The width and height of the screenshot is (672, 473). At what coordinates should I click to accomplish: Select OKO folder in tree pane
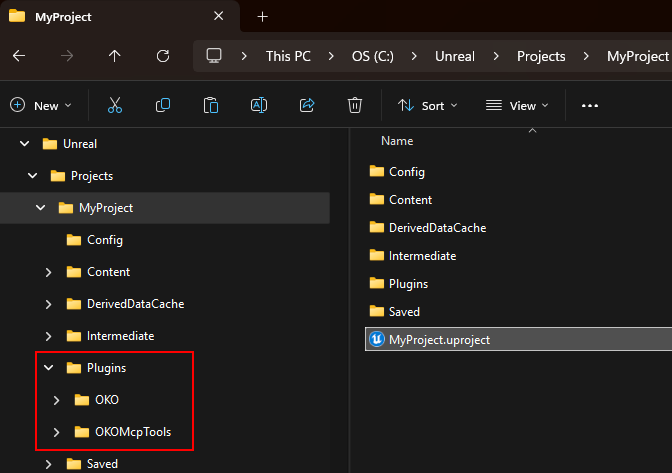point(96,400)
